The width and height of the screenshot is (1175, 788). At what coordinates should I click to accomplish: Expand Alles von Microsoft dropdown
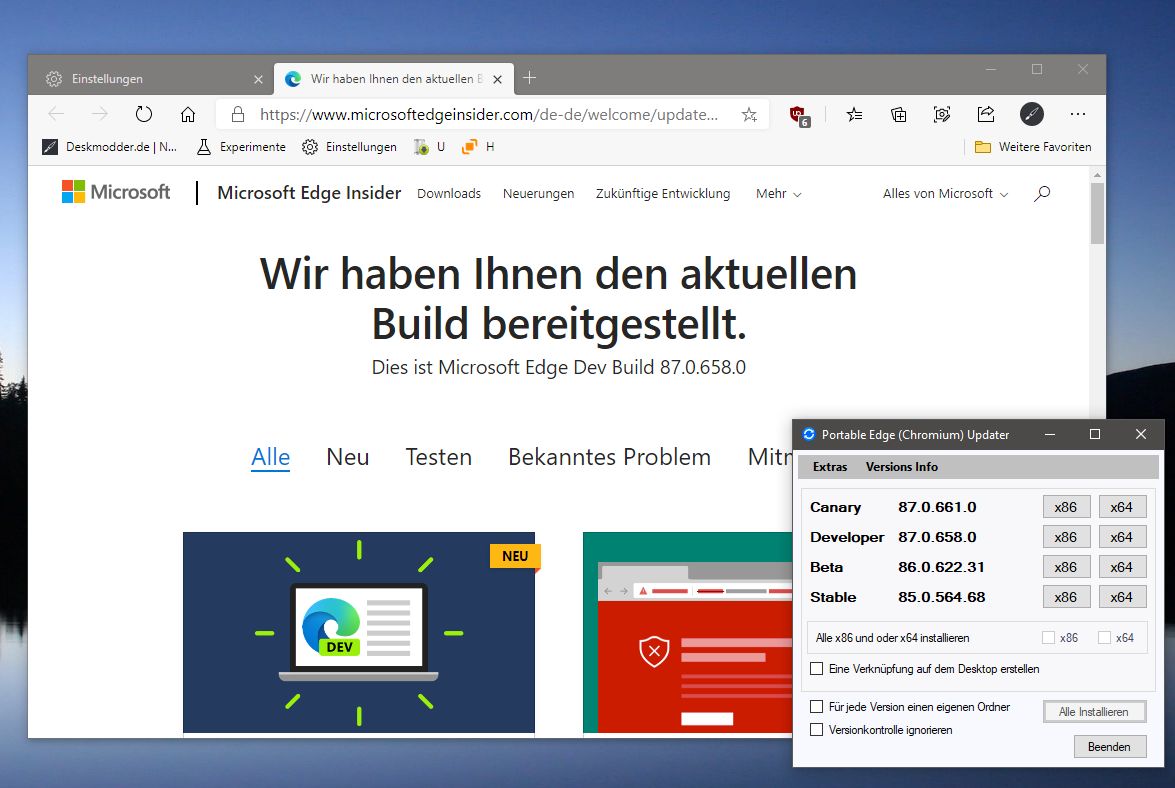[945, 193]
